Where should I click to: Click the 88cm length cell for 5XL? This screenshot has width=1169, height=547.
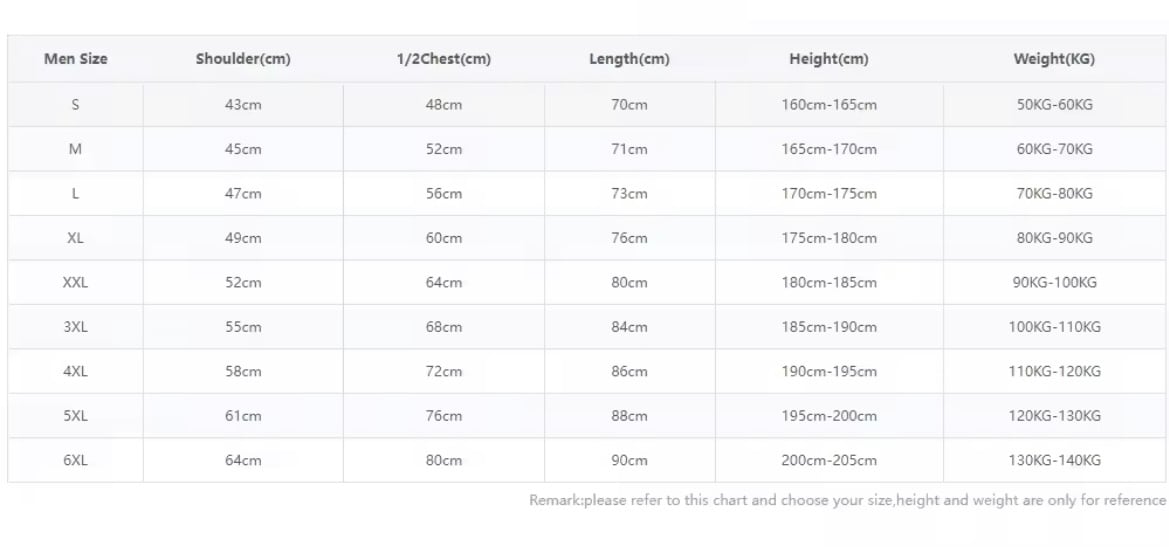tap(629, 416)
